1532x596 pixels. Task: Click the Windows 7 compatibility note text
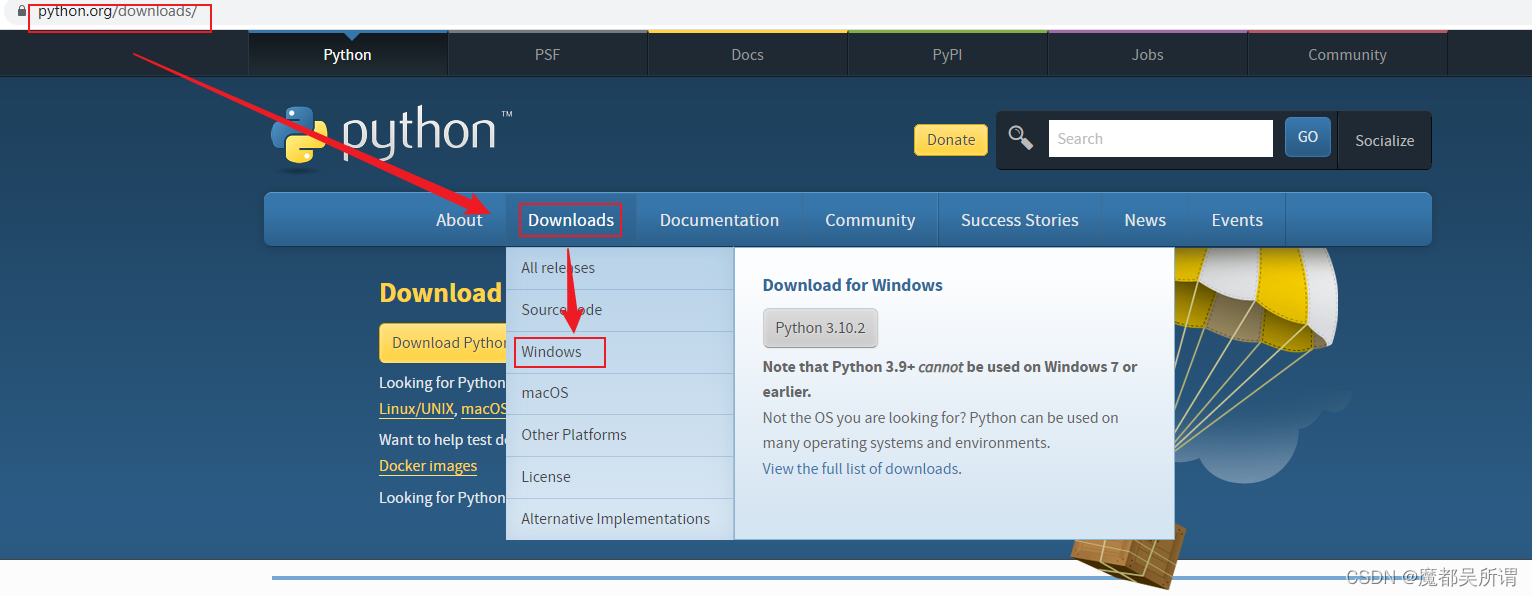coord(950,379)
